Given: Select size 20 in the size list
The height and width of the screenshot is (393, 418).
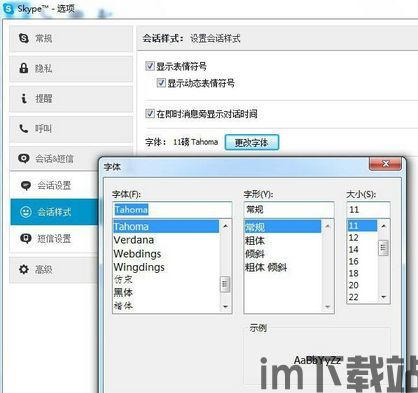Looking at the screenshot, I should (x=362, y=285).
